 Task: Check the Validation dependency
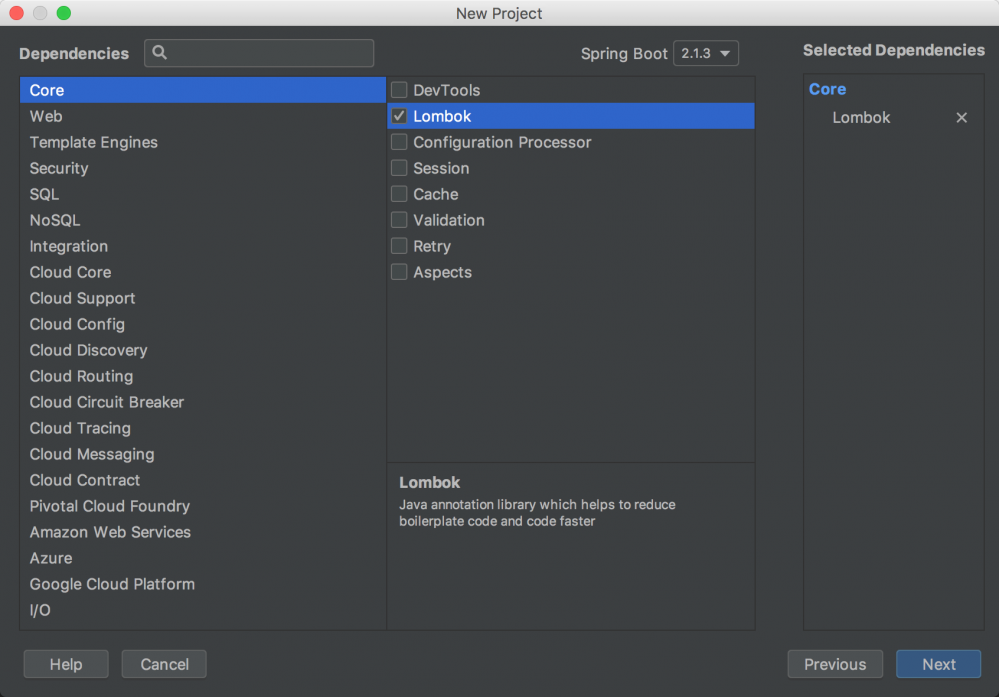point(398,220)
